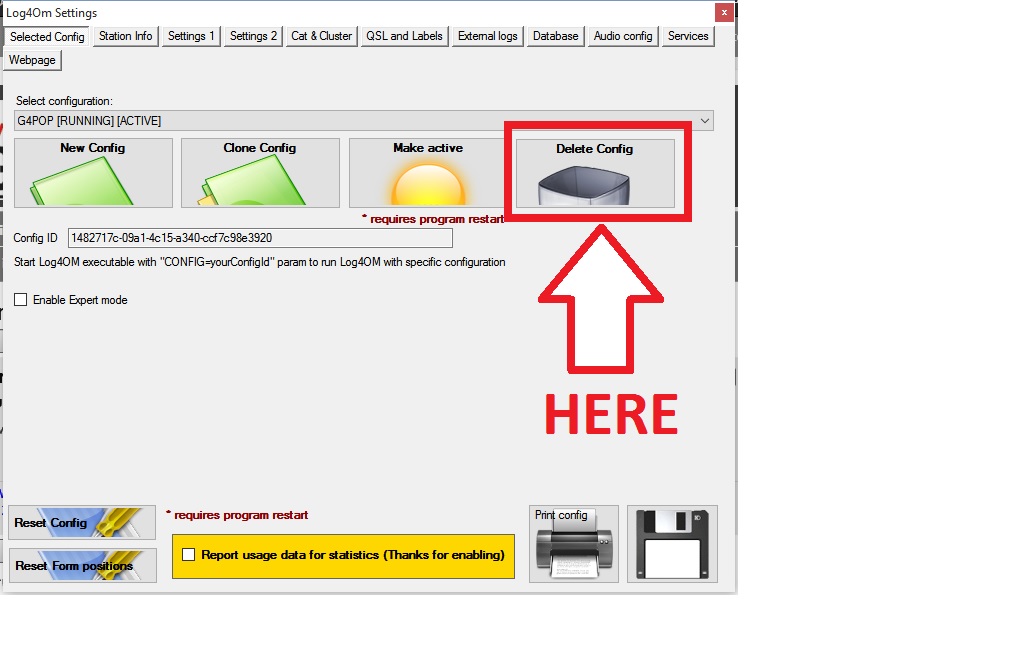Screen dimensions: 1030x648
Task: Click the Clone Config button
Action: click(260, 173)
